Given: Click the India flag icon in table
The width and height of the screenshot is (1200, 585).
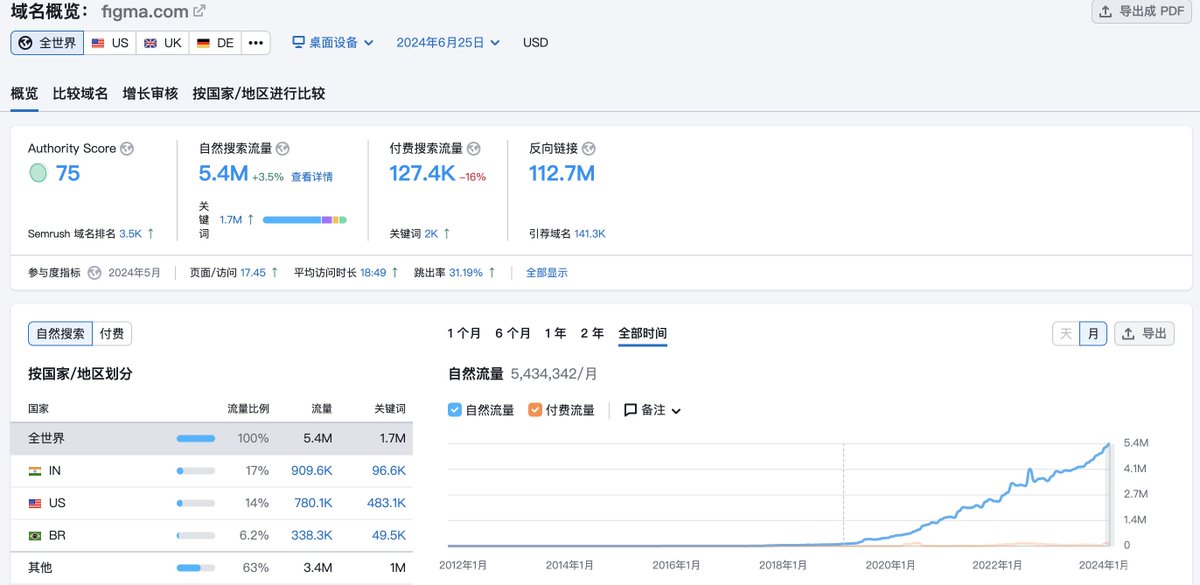Looking at the screenshot, I should [35, 470].
